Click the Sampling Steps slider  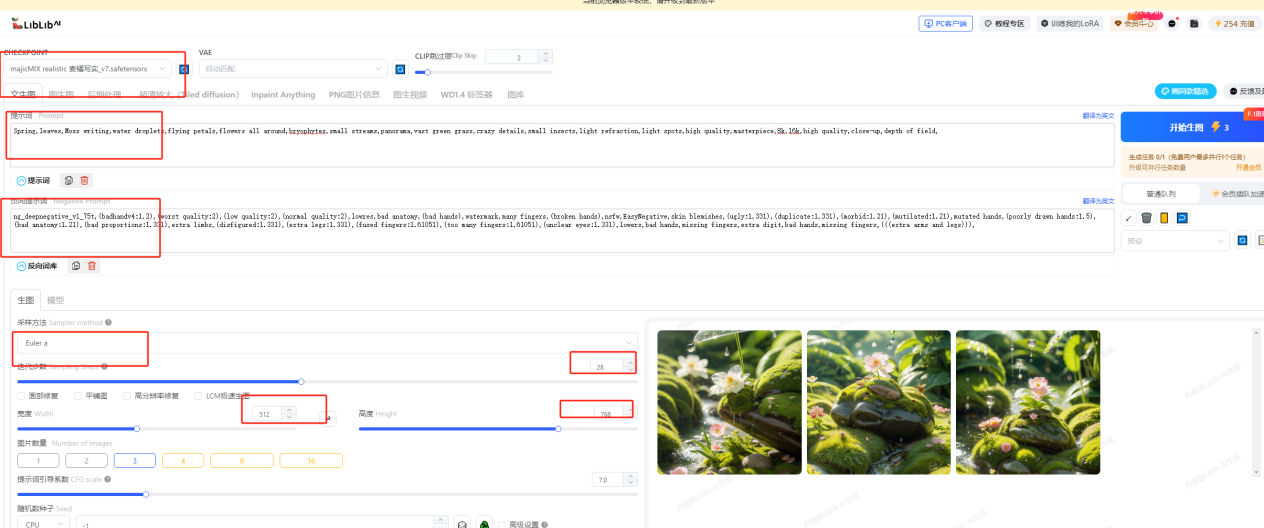point(327,381)
